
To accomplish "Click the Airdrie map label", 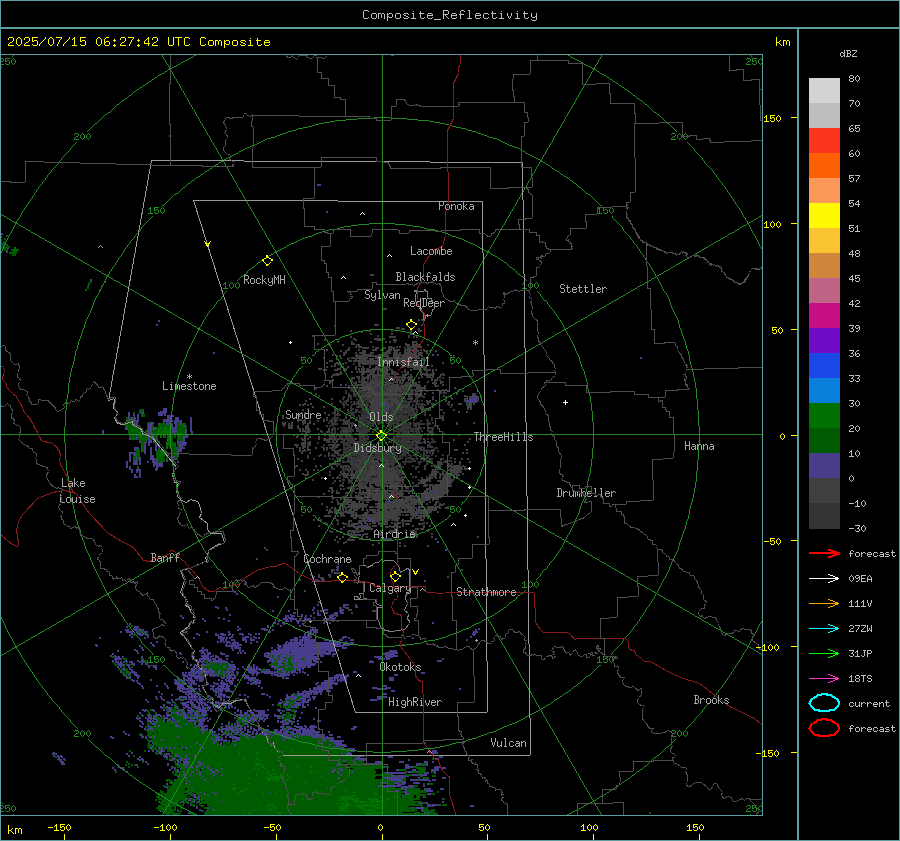I will [394, 534].
